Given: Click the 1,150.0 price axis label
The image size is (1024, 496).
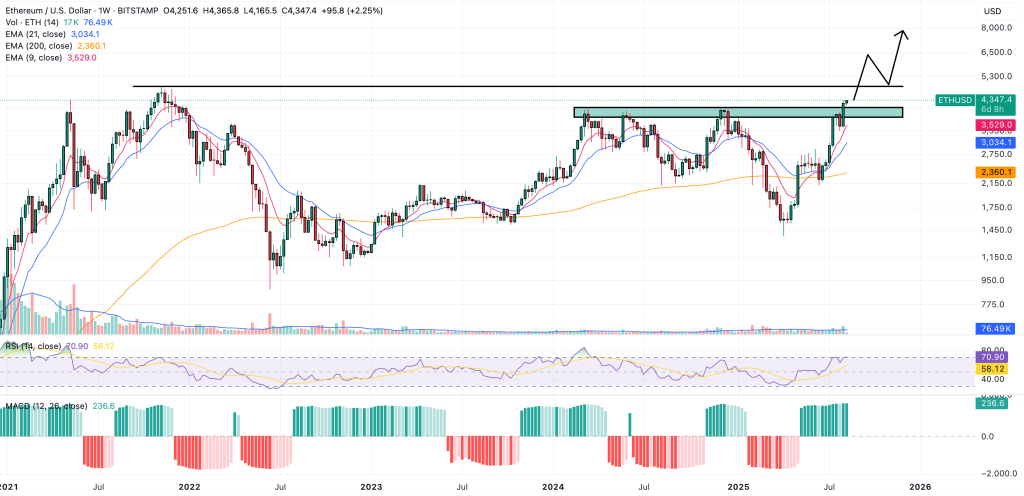Looking at the screenshot, I should point(999,258).
